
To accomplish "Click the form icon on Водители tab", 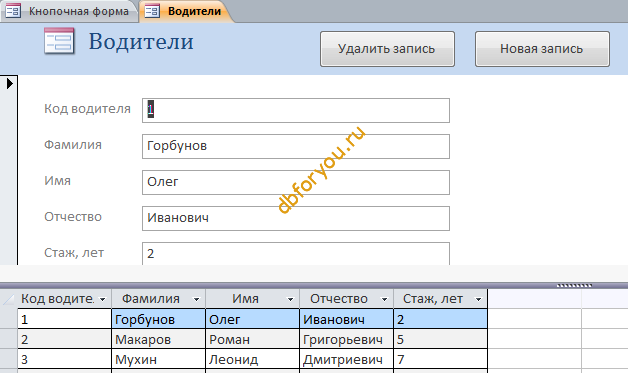I will coord(152,11).
